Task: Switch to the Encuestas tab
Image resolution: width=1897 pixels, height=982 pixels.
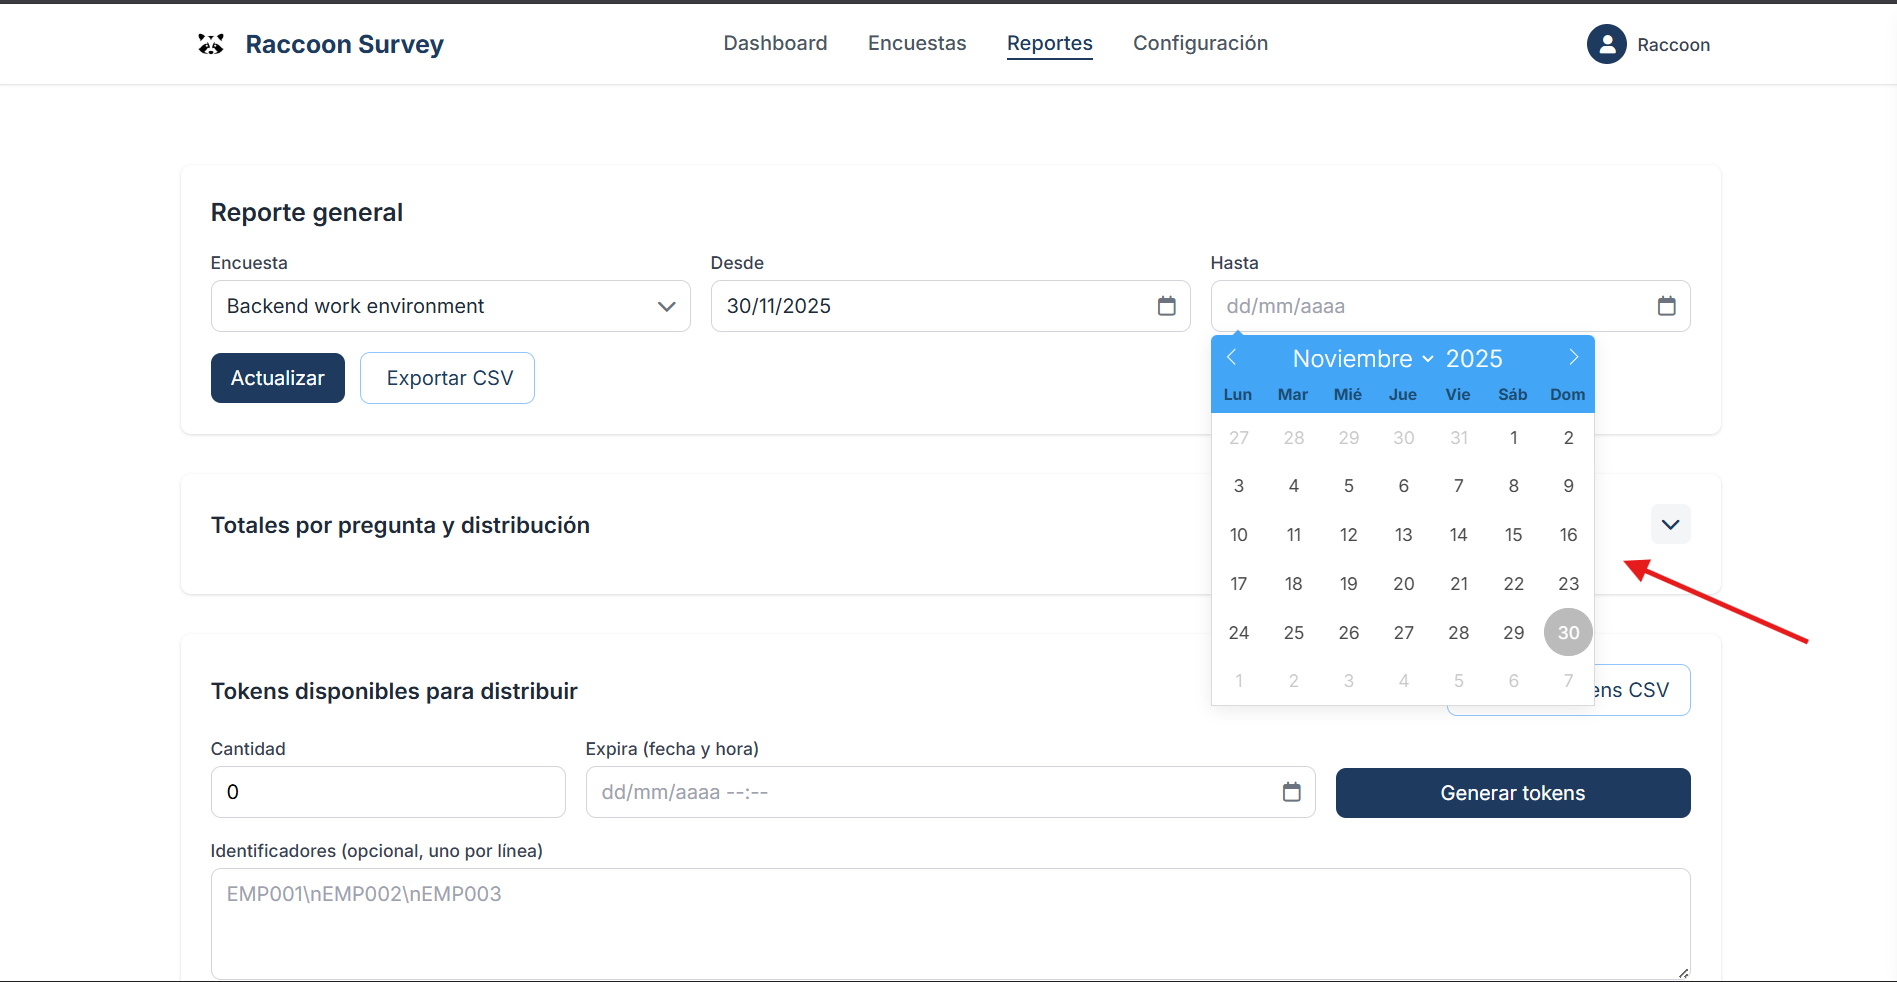Action: (x=917, y=43)
